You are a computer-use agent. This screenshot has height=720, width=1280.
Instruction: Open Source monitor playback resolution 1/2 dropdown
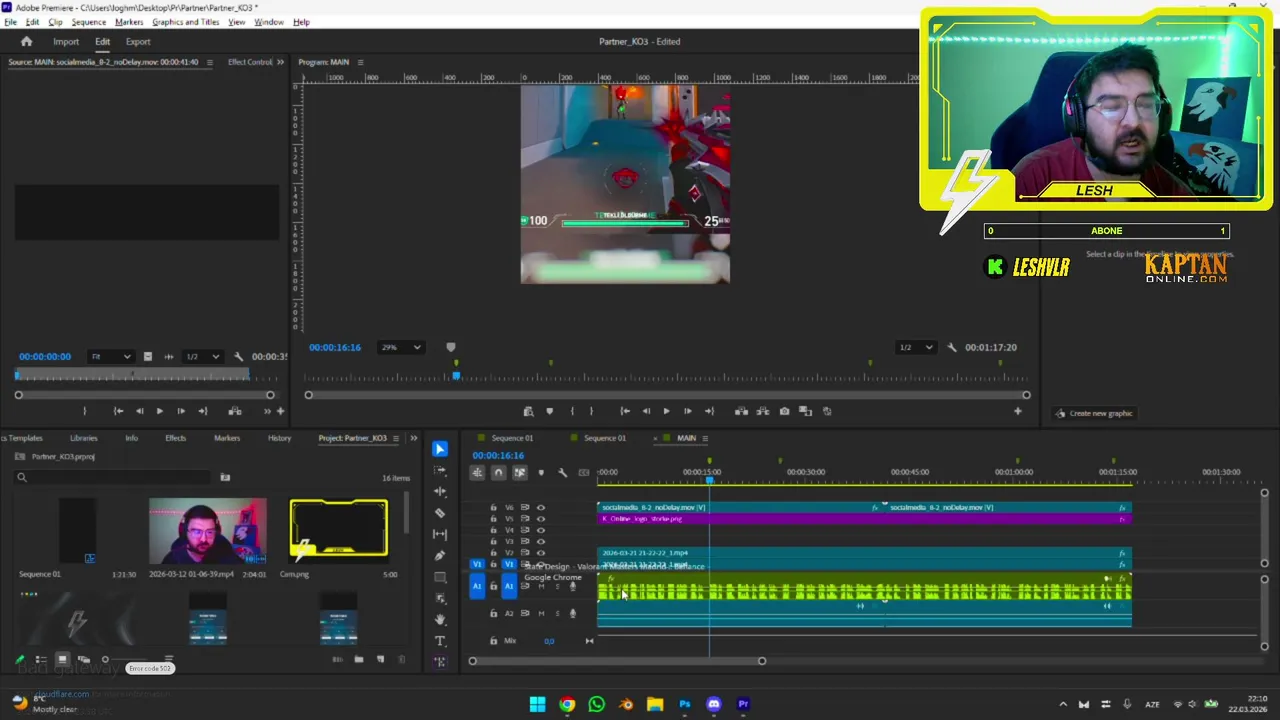pyautogui.click(x=205, y=357)
